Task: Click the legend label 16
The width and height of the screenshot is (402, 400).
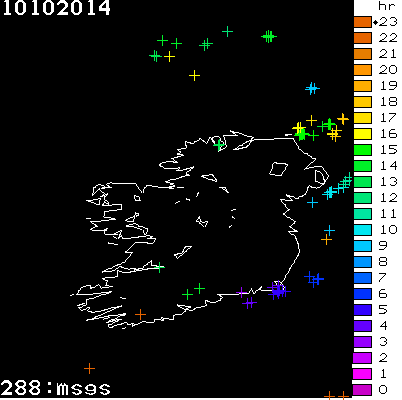Action: coord(388,134)
